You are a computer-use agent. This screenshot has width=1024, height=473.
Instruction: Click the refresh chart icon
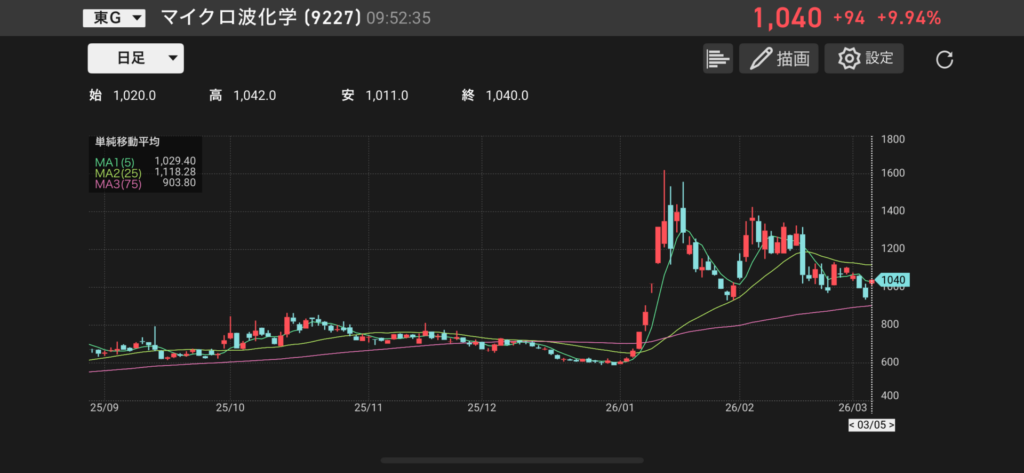pos(944,59)
